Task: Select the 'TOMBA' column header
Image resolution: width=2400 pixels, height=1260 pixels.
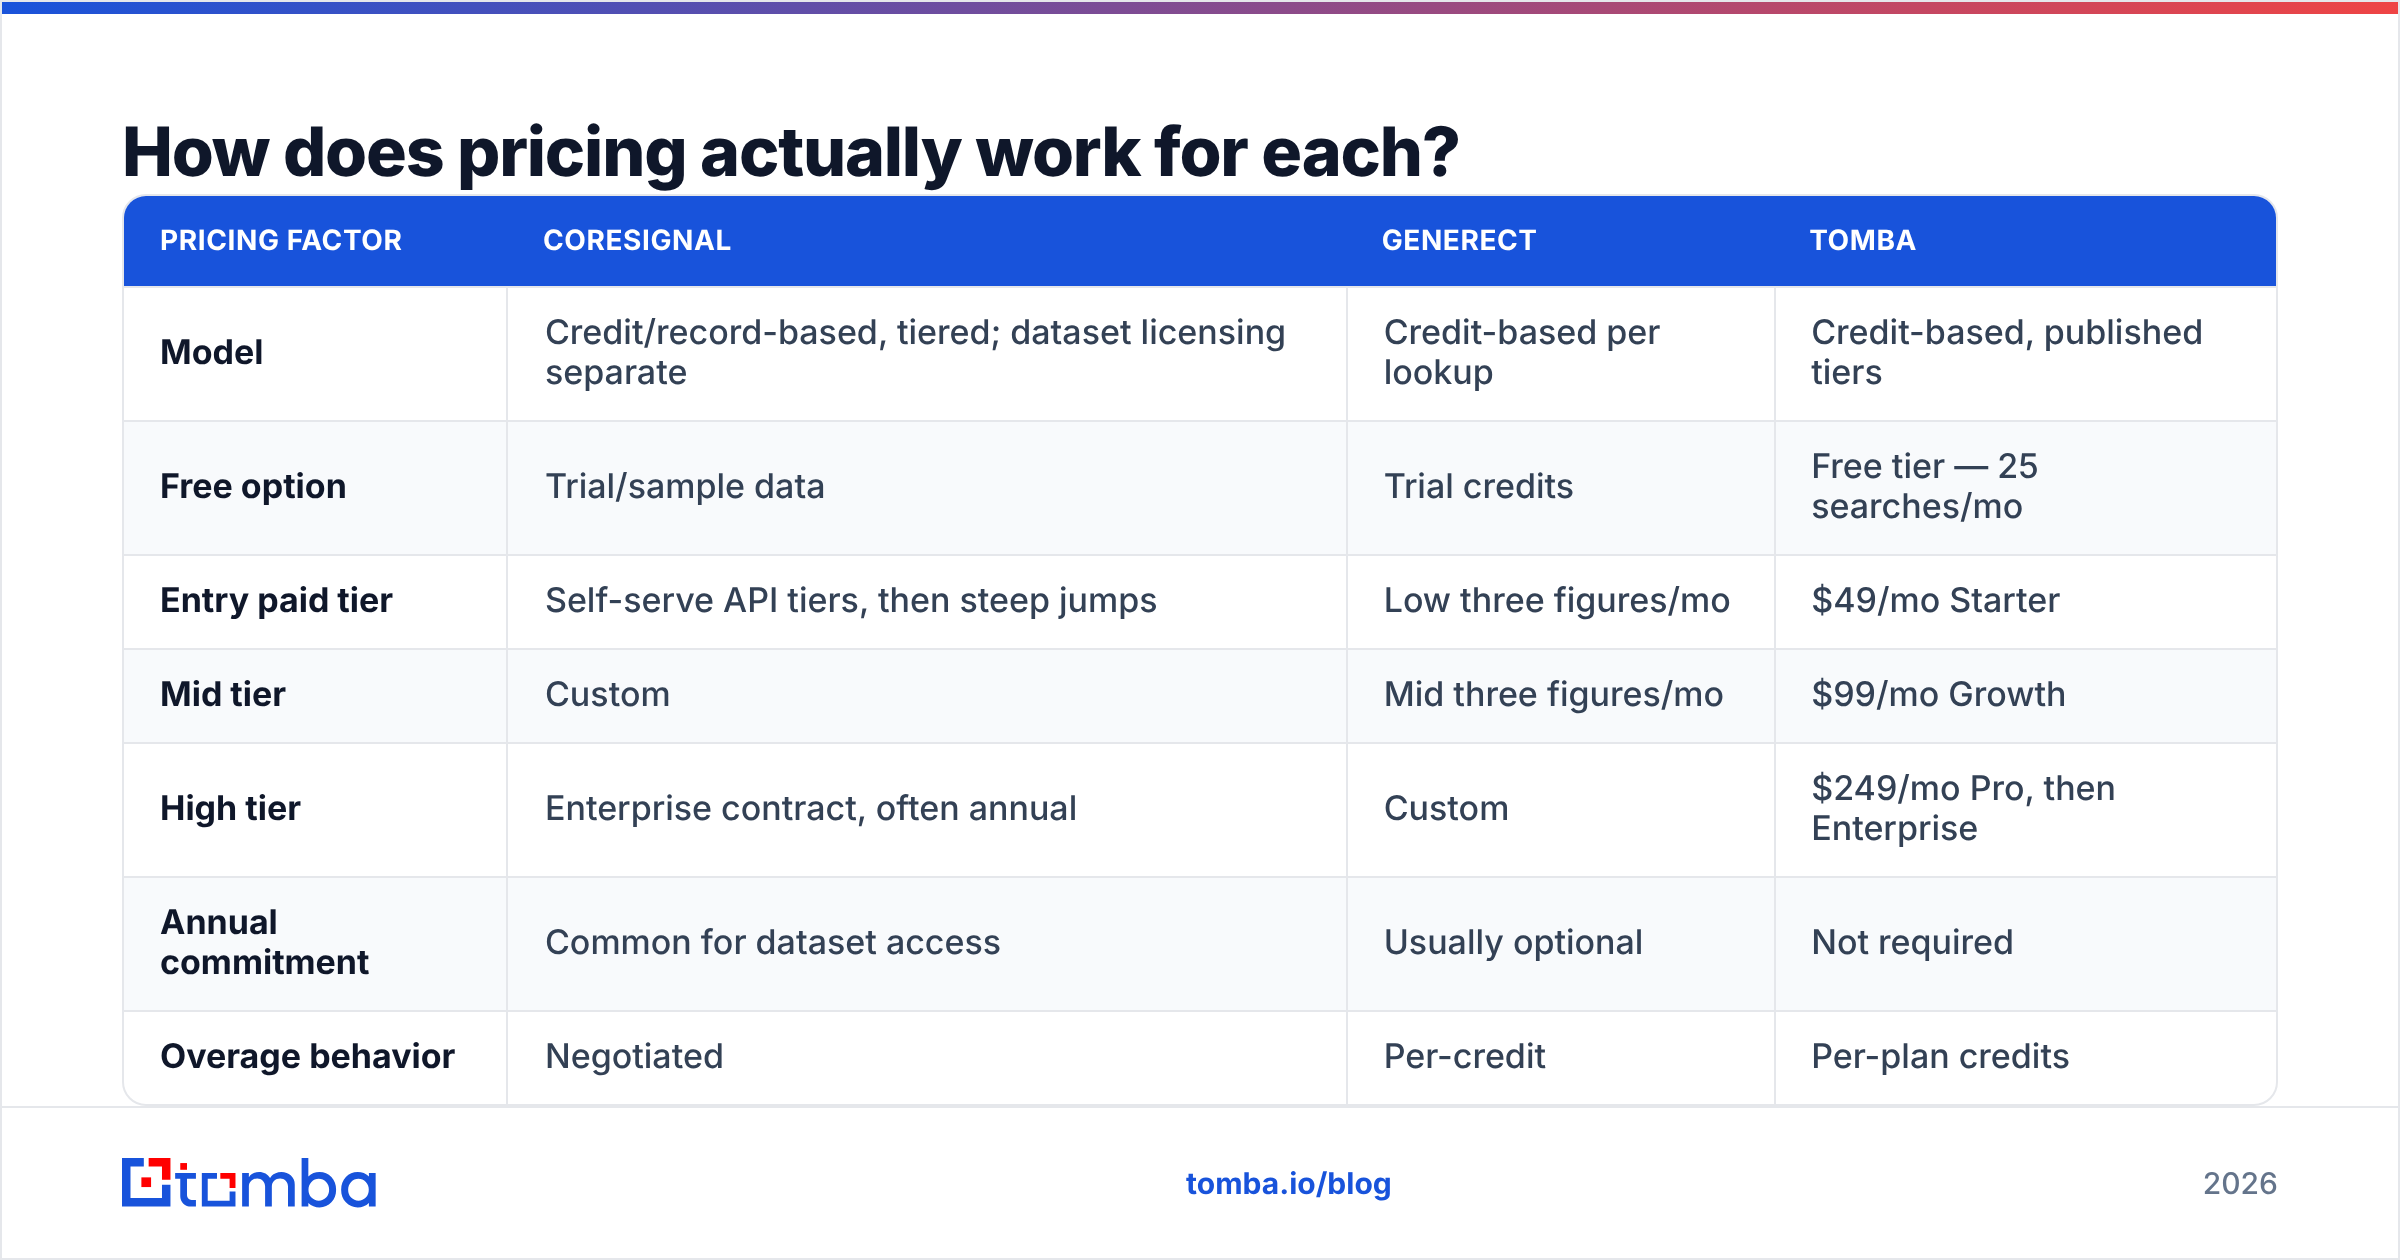Action: (1863, 240)
